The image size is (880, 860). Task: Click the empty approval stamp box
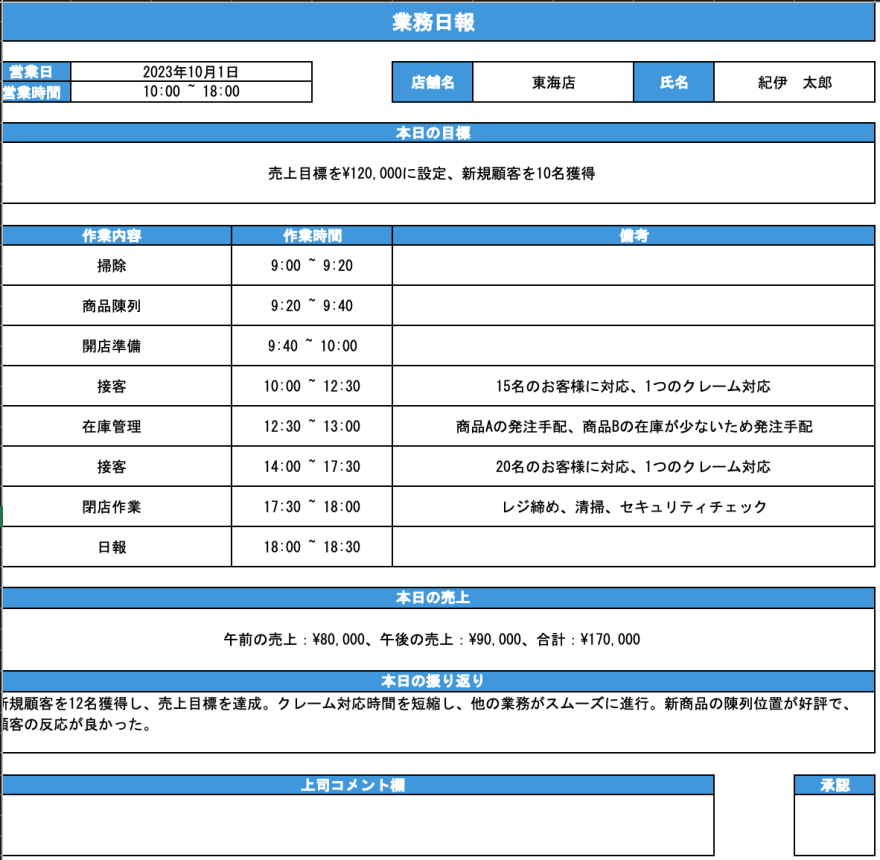(x=835, y=825)
